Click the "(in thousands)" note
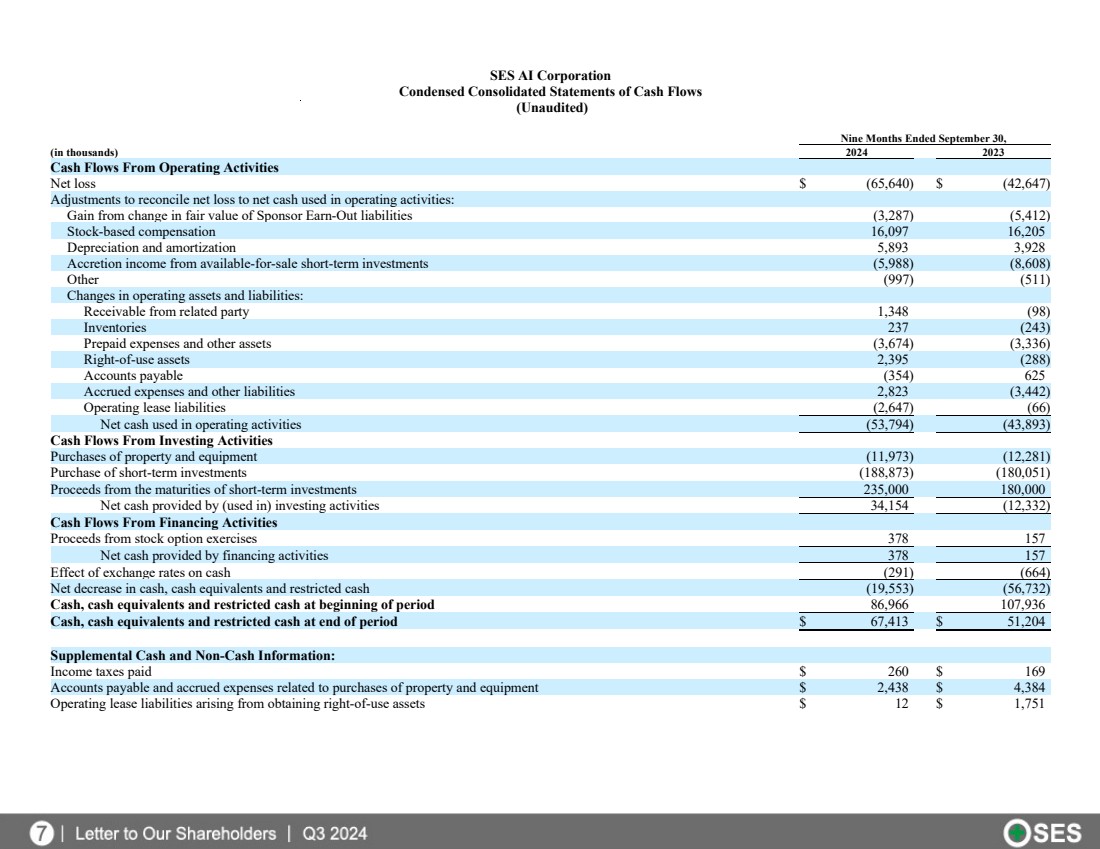 pyautogui.click(x=84, y=152)
